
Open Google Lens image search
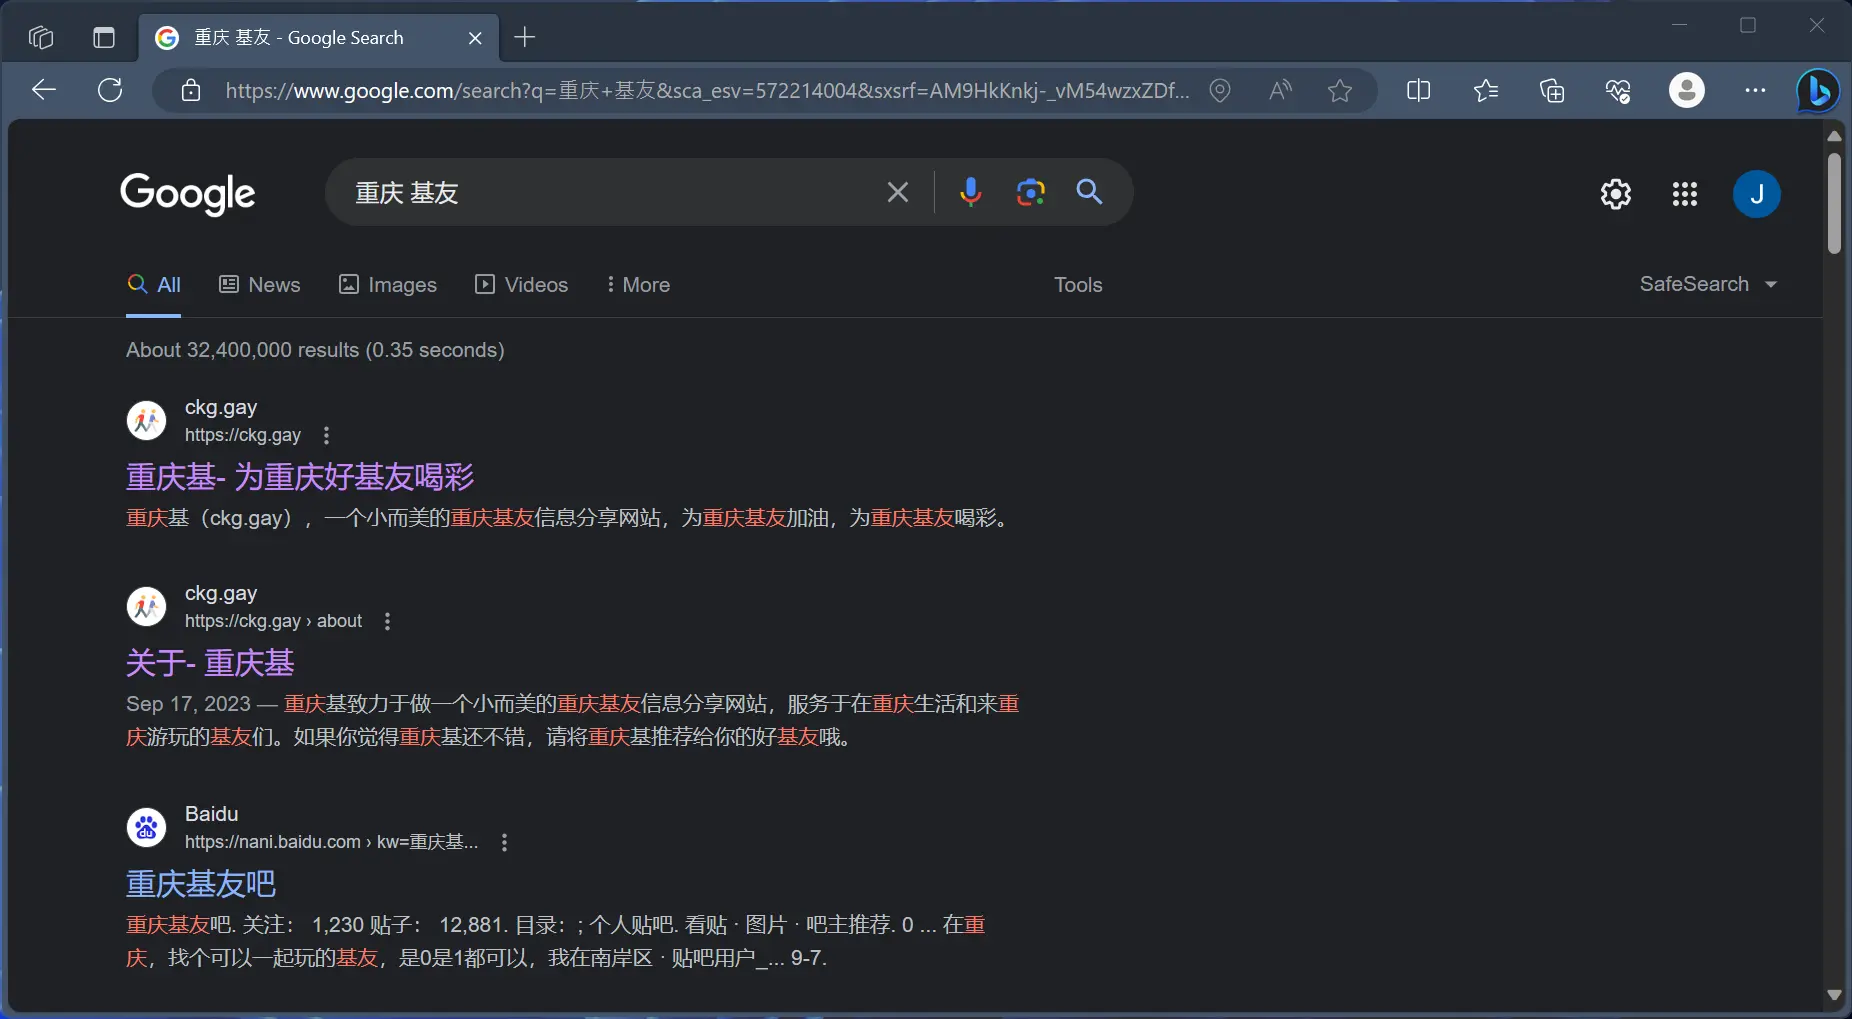pos(1030,192)
